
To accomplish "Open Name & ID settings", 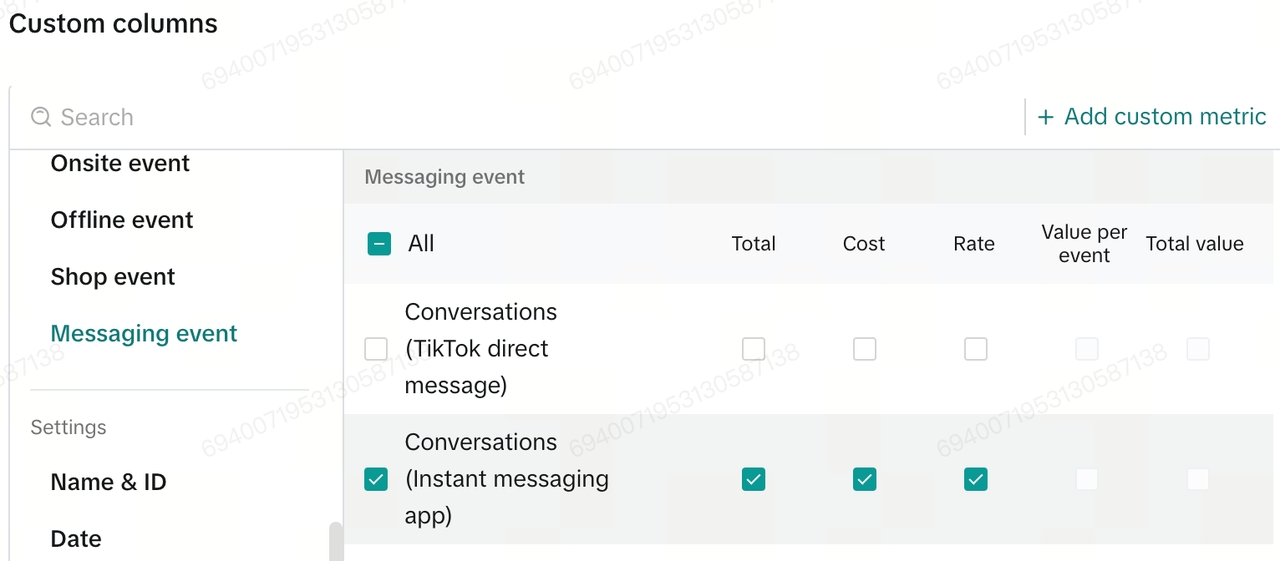I will tap(108, 482).
